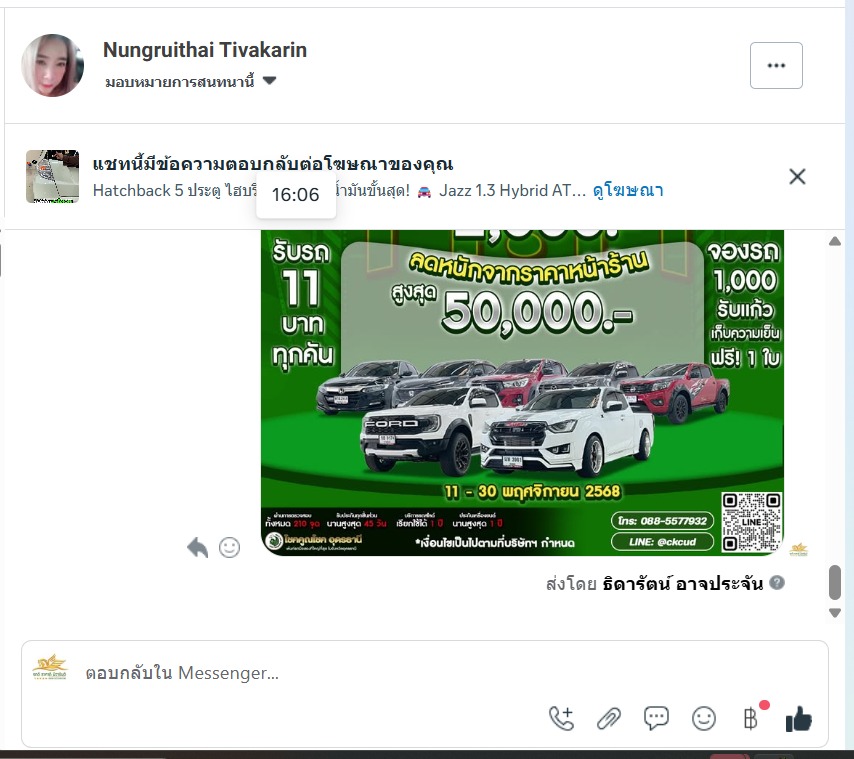Attach a file using the paperclip icon
854x759 pixels.
pyautogui.click(x=609, y=718)
